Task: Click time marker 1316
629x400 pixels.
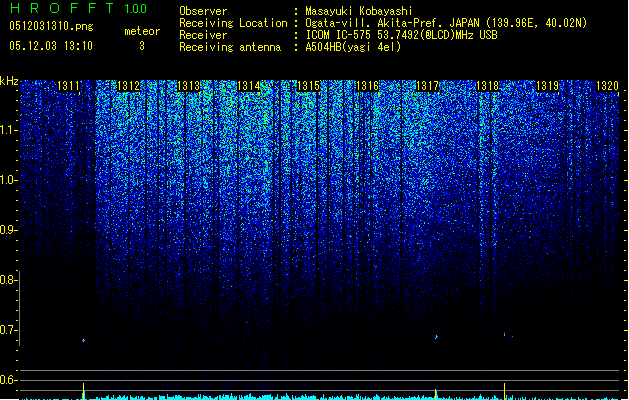Action: pyautogui.click(x=368, y=86)
